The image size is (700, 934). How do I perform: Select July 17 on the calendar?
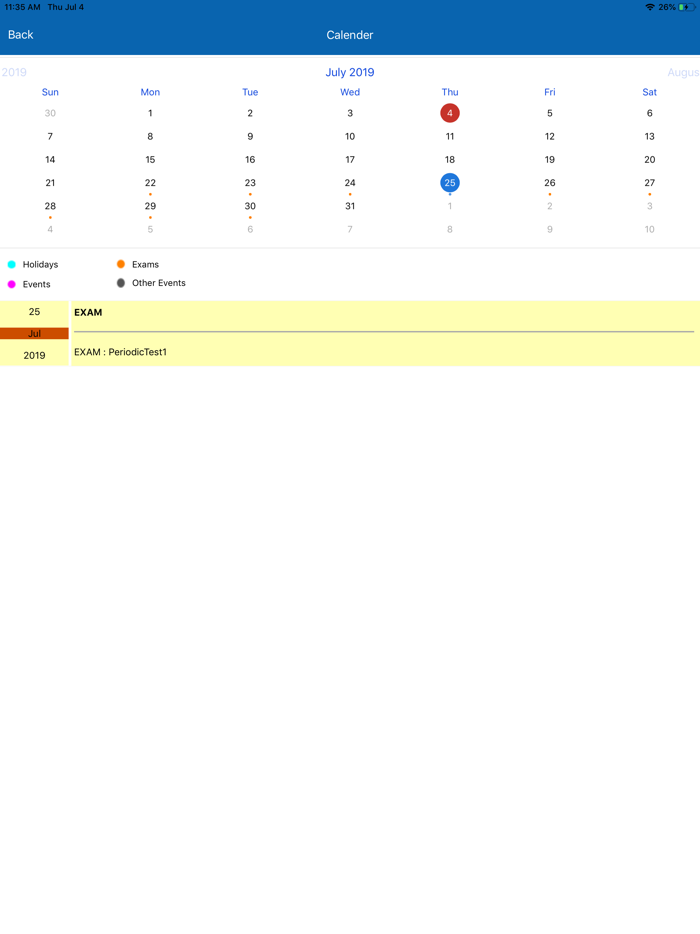pyautogui.click(x=350, y=160)
